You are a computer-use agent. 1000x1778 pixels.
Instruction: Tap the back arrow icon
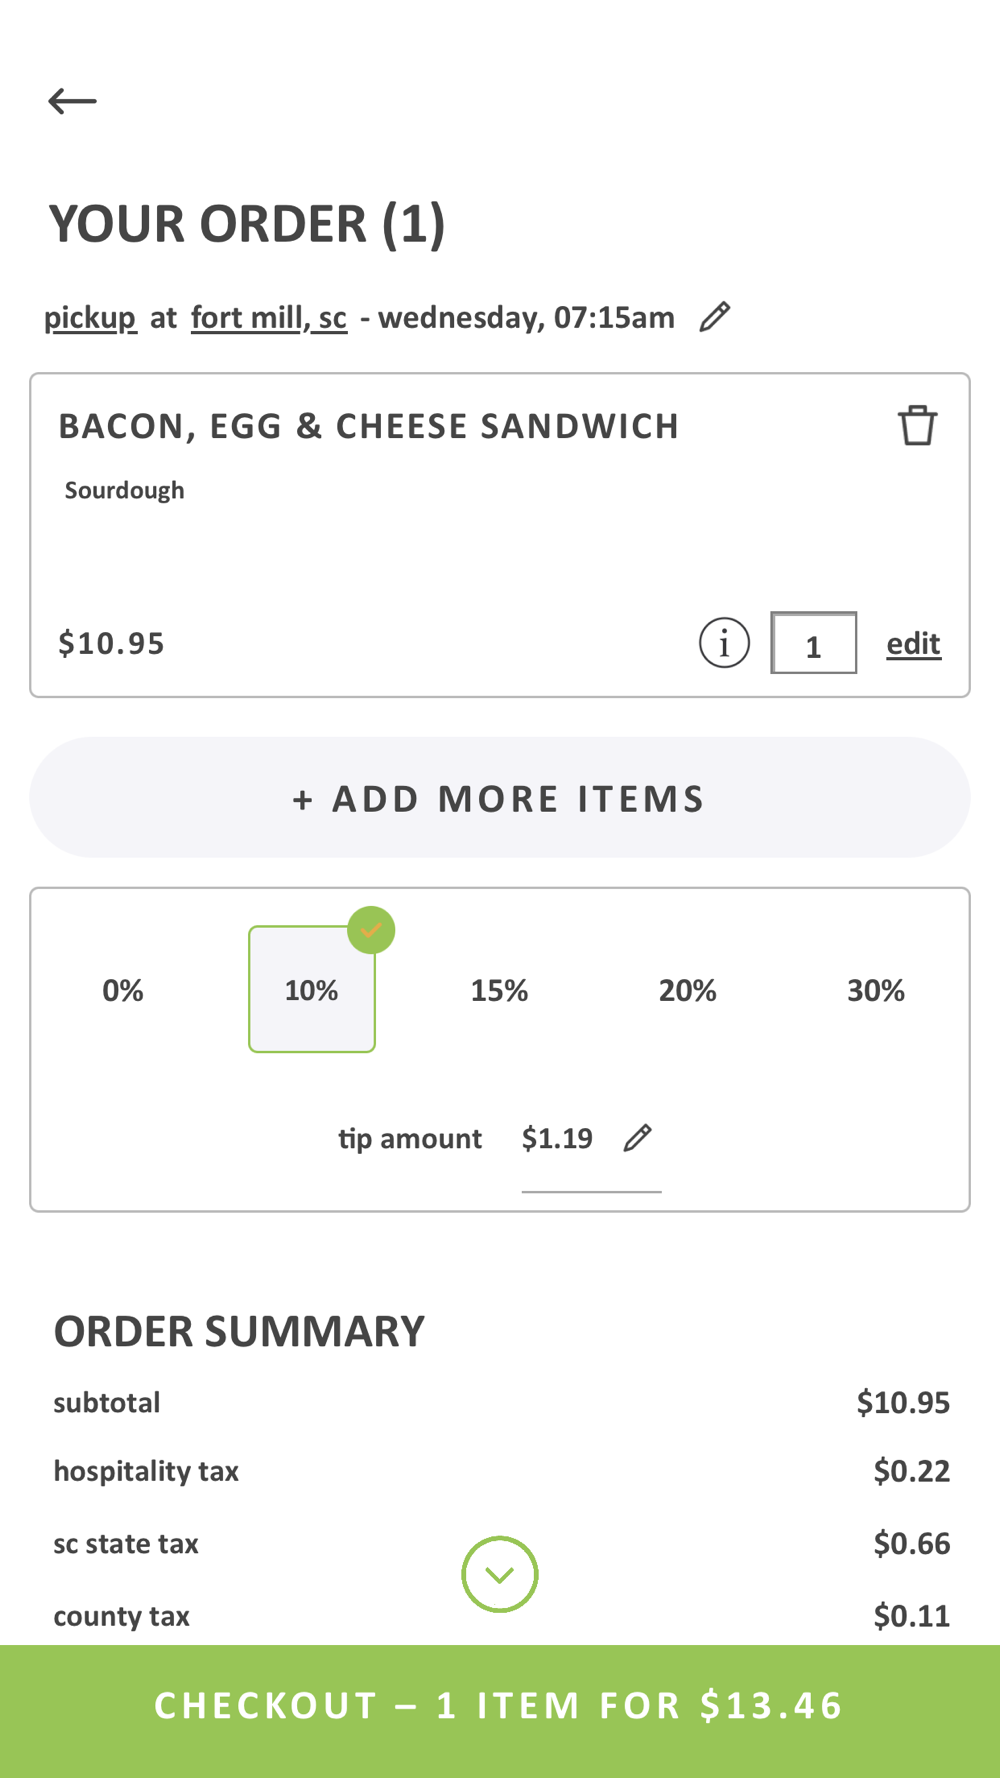click(x=72, y=101)
